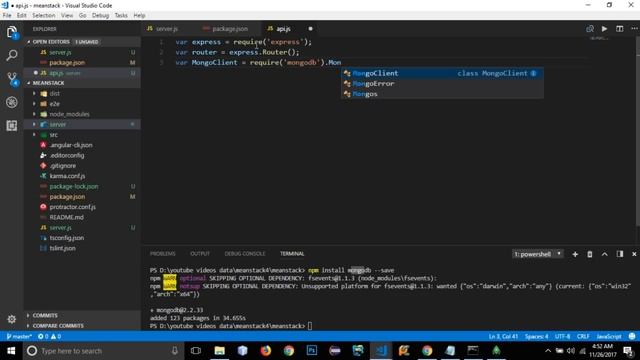This screenshot has width=640, height=360.
Task: Maximize the panel with the up chevron
Action: (604, 254)
